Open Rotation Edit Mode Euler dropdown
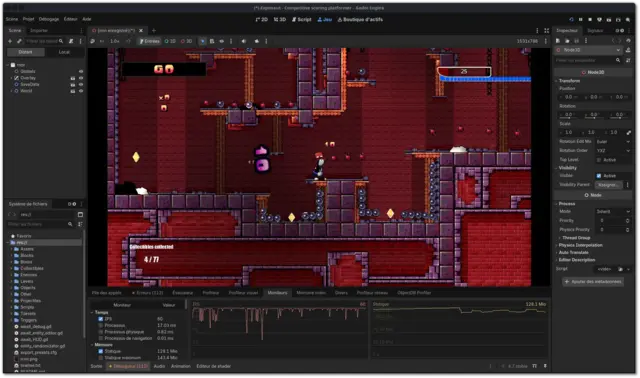 613,142
